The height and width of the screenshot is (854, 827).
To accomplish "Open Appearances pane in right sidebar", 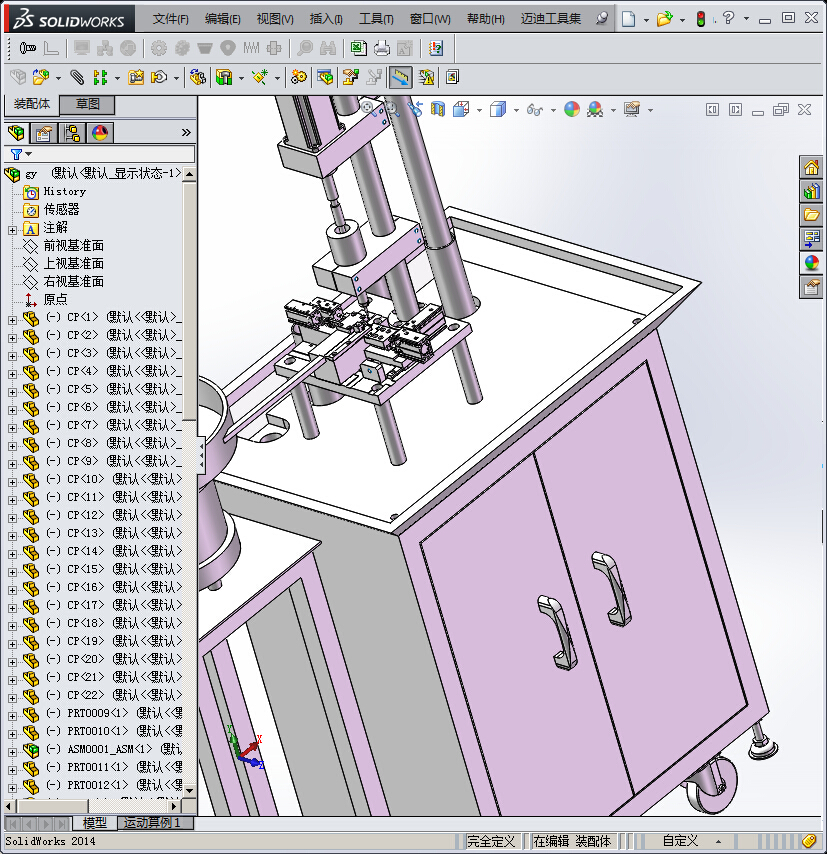I will 811,263.
